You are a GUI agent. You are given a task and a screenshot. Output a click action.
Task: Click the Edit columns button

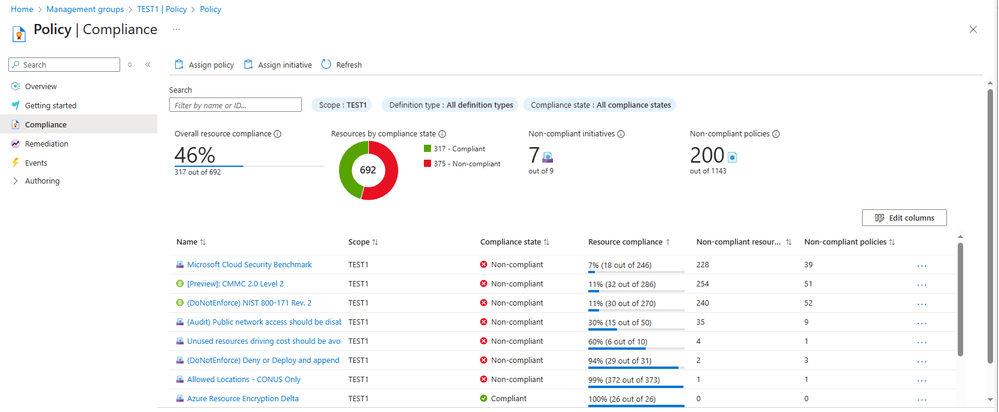tap(904, 218)
